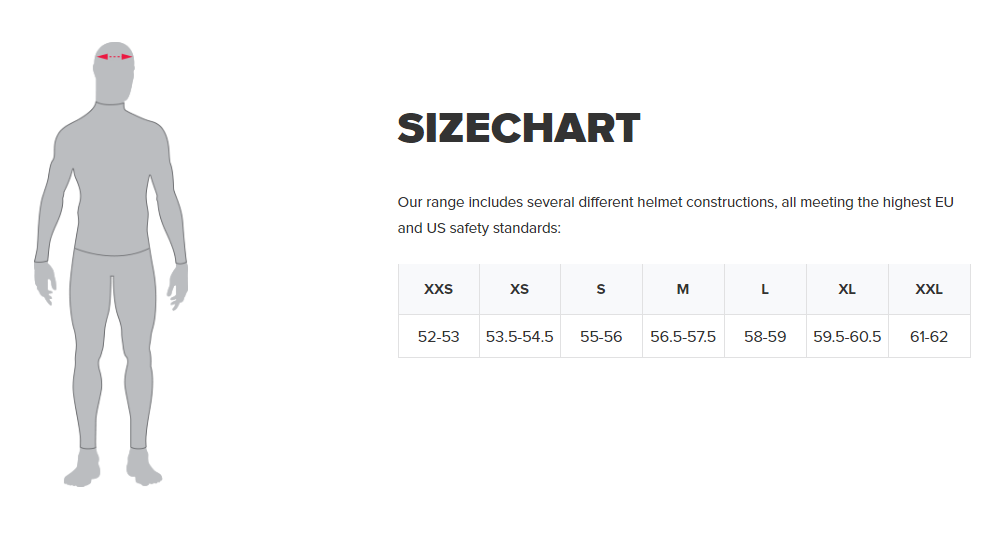Click the helmet constructions description paragraph

tap(676, 215)
